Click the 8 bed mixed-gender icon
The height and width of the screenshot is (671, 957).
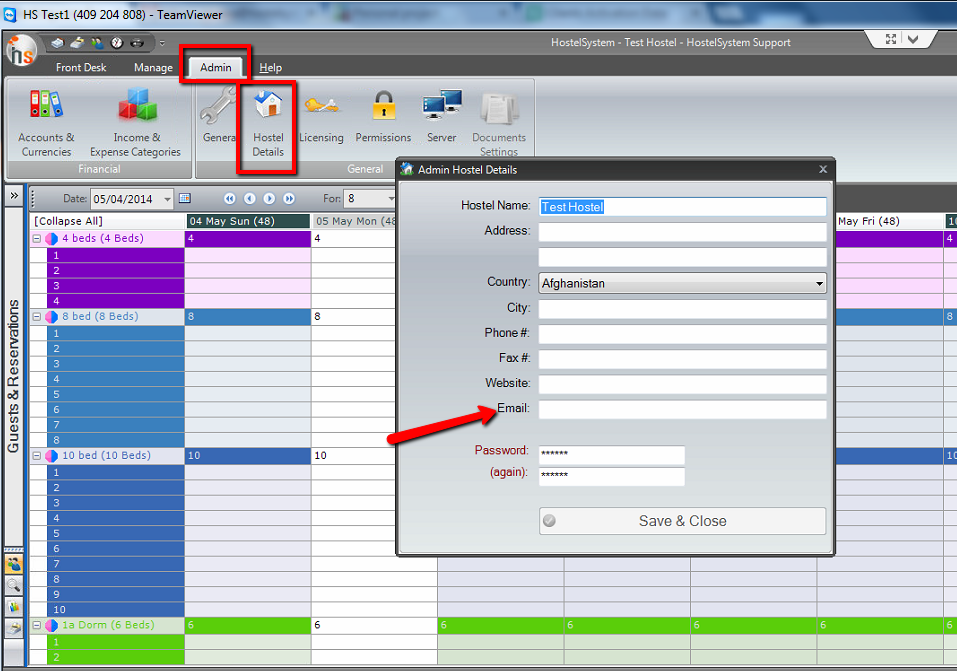pos(52,317)
